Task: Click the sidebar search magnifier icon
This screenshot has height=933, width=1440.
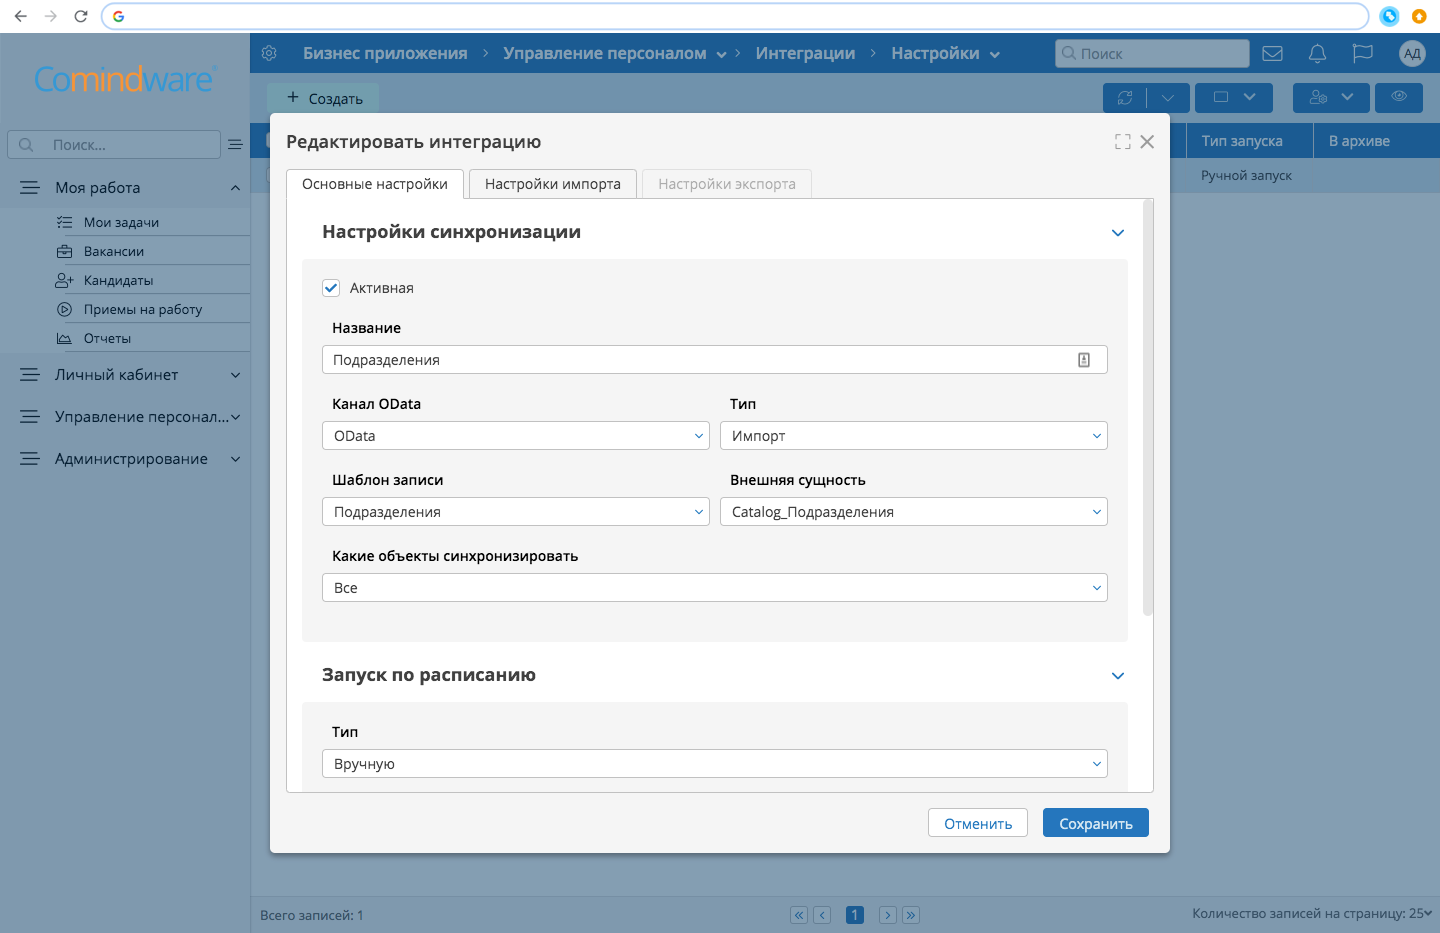Action: pos(27,144)
